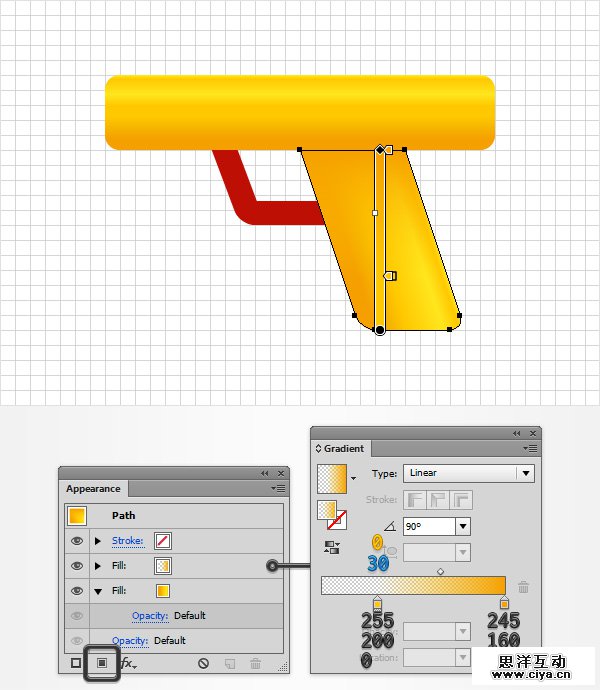
Task: Click the gradient annotator end diamond at handle top
Action: (x=380, y=150)
